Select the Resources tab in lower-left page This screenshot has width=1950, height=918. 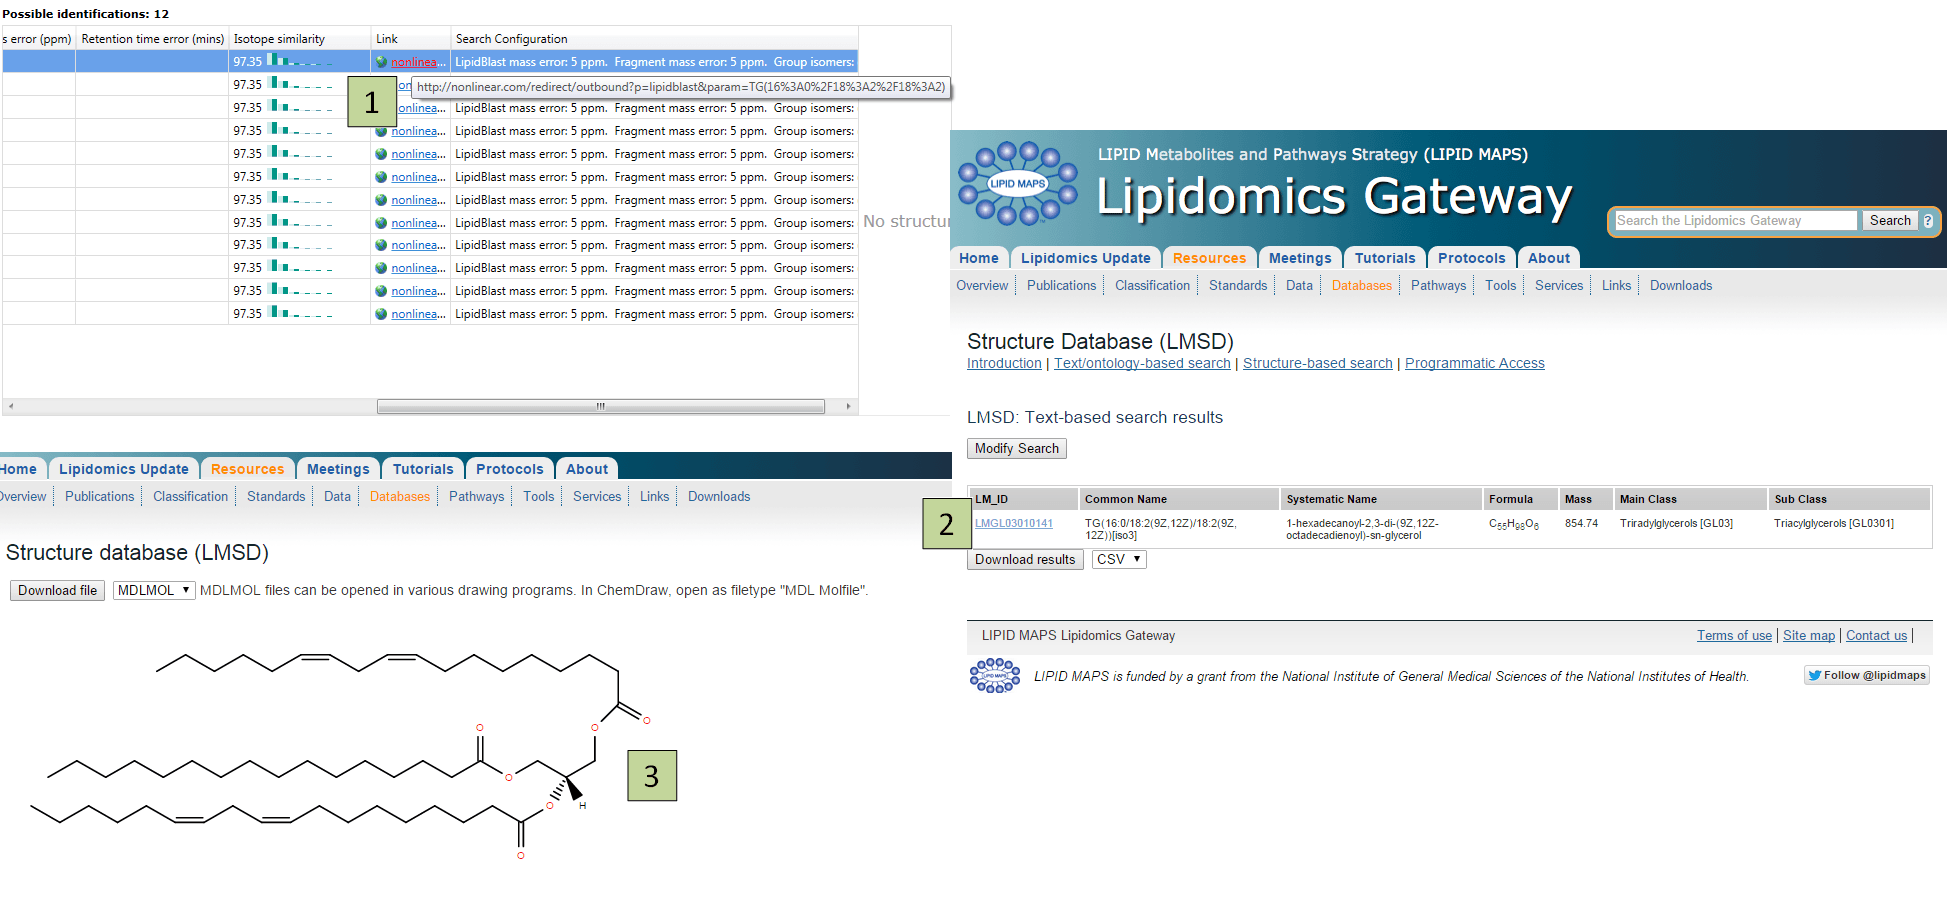(247, 469)
